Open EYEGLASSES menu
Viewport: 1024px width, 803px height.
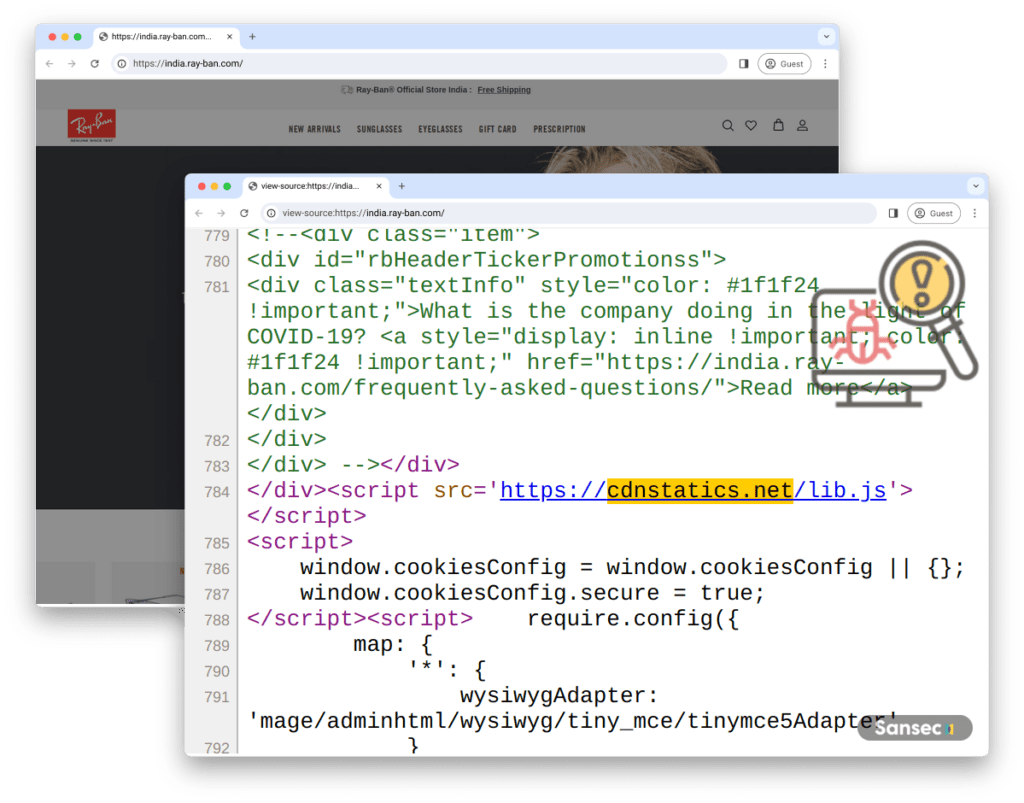point(440,129)
